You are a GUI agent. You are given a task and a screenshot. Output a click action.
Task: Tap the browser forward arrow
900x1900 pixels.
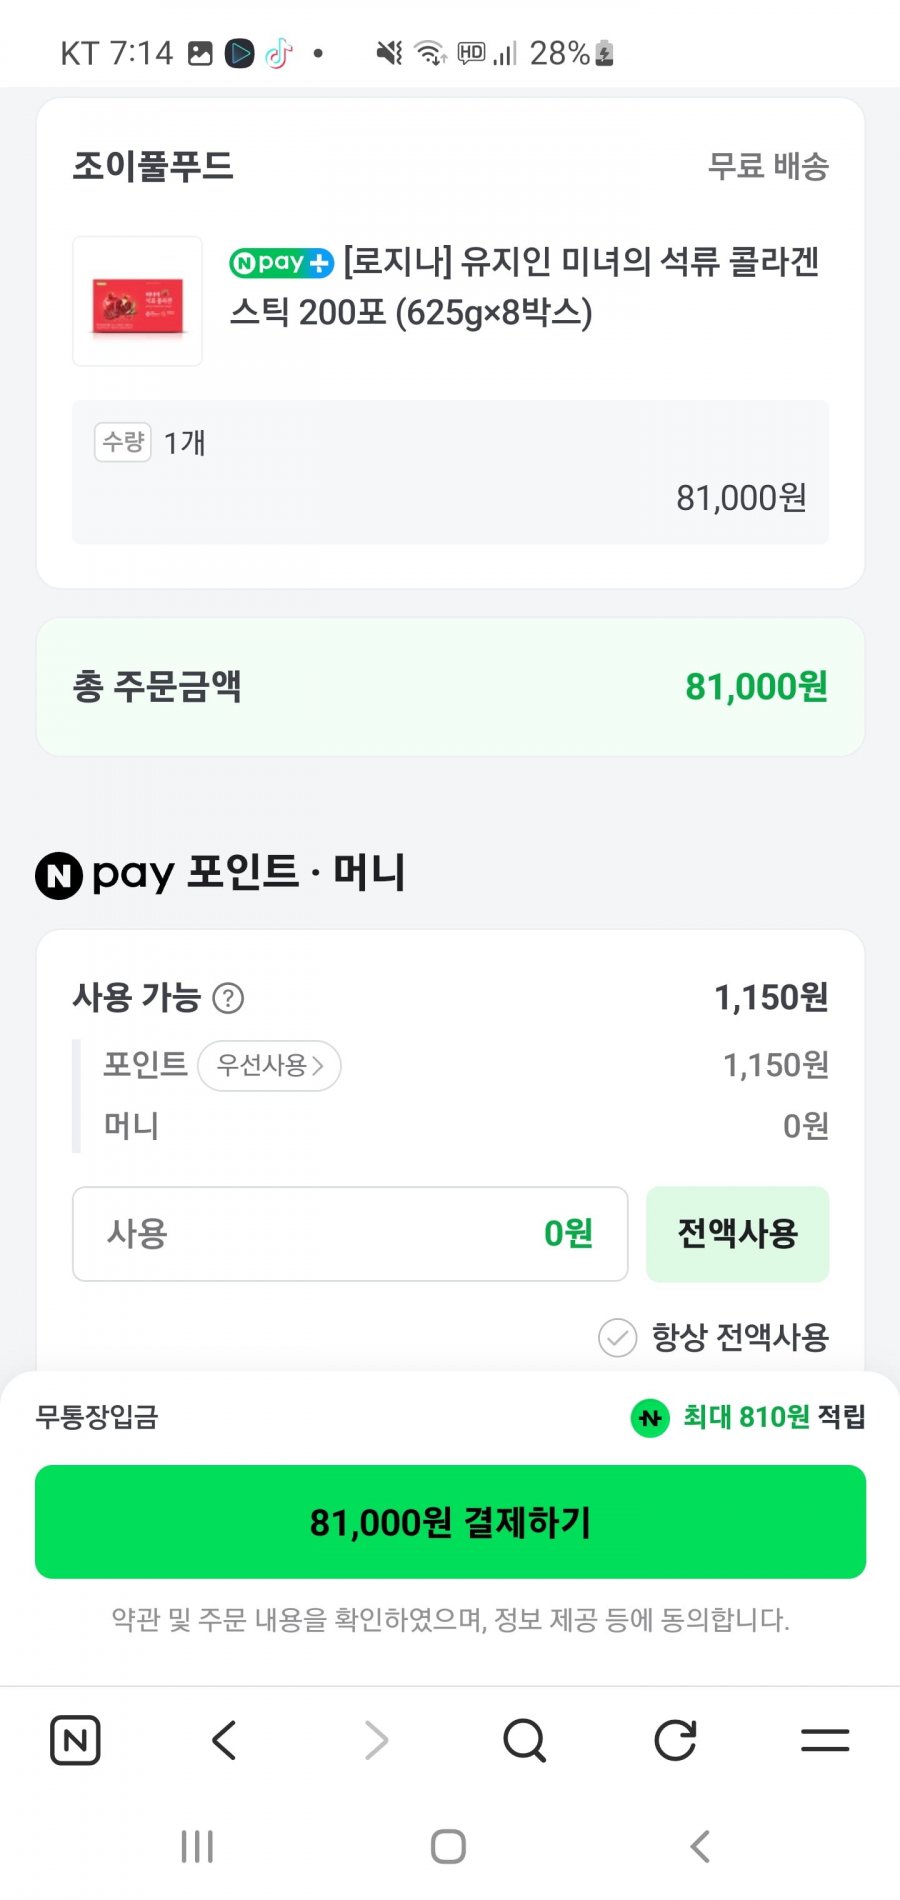pyautogui.click(x=376, y=1740)
